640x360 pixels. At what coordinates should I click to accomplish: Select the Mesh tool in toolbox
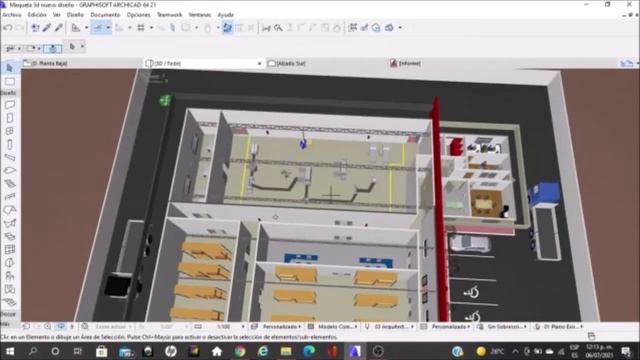10,302
